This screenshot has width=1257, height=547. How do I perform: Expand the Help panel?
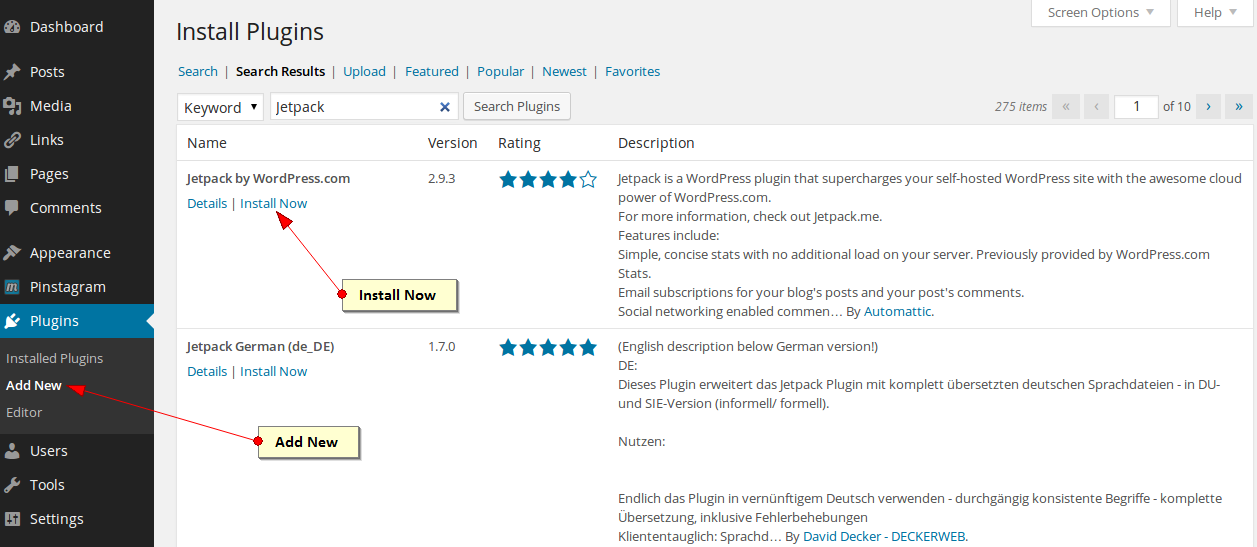coord(1215,13)
